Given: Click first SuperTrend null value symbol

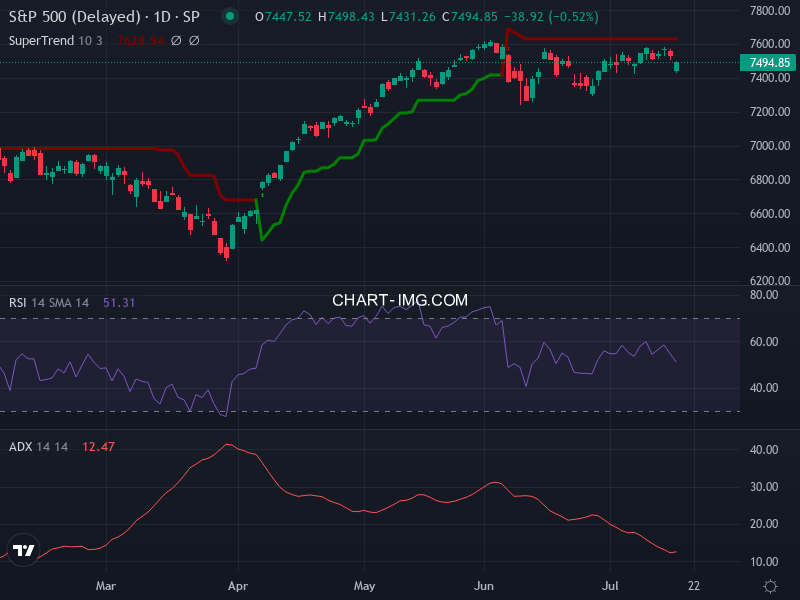Looking at the screenshot, I should 176,40.
